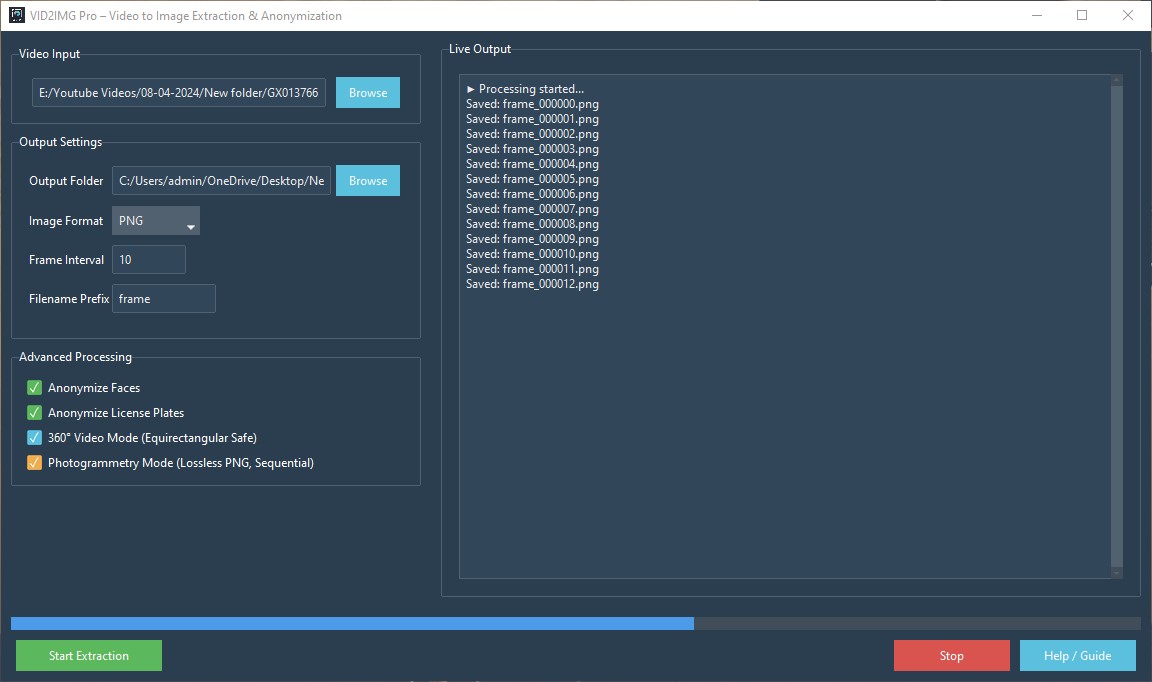Browse for the output folder
The image size is (1152, 682).
click(x=367, y=180)
